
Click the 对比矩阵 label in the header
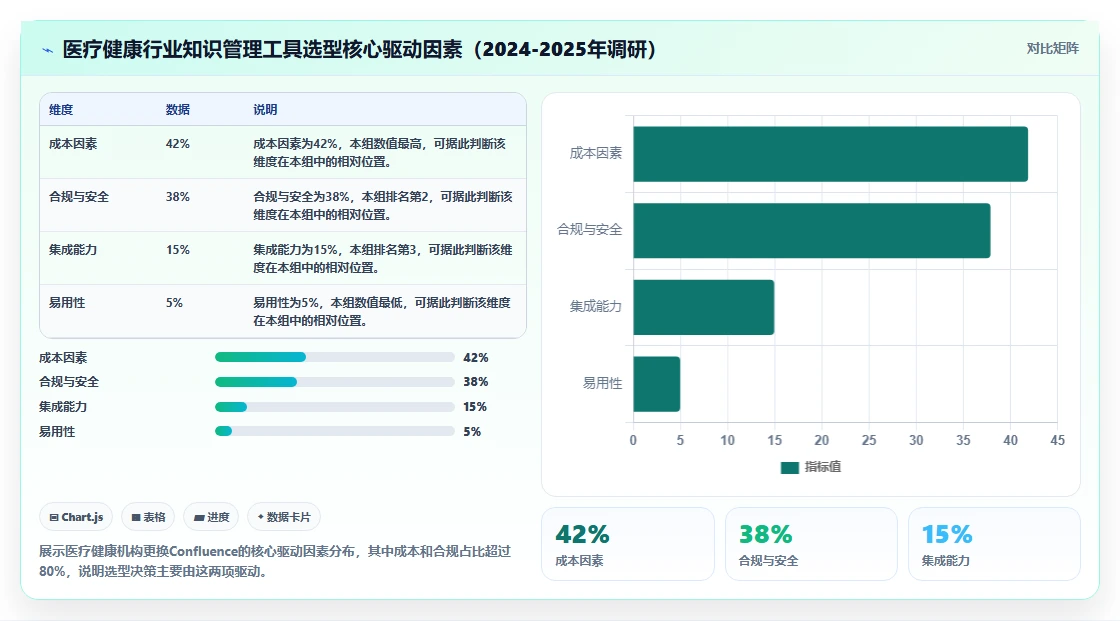point(1052,49)
